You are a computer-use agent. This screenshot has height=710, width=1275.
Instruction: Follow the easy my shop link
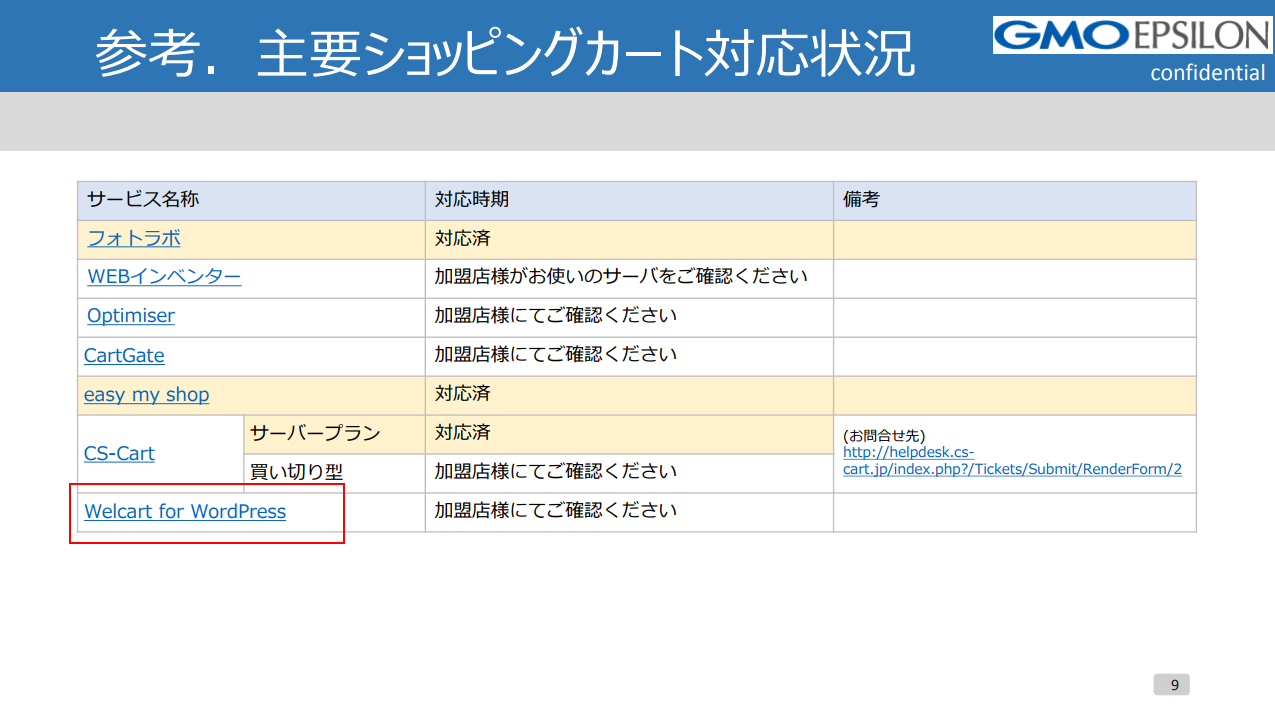[x=147, y=394]
